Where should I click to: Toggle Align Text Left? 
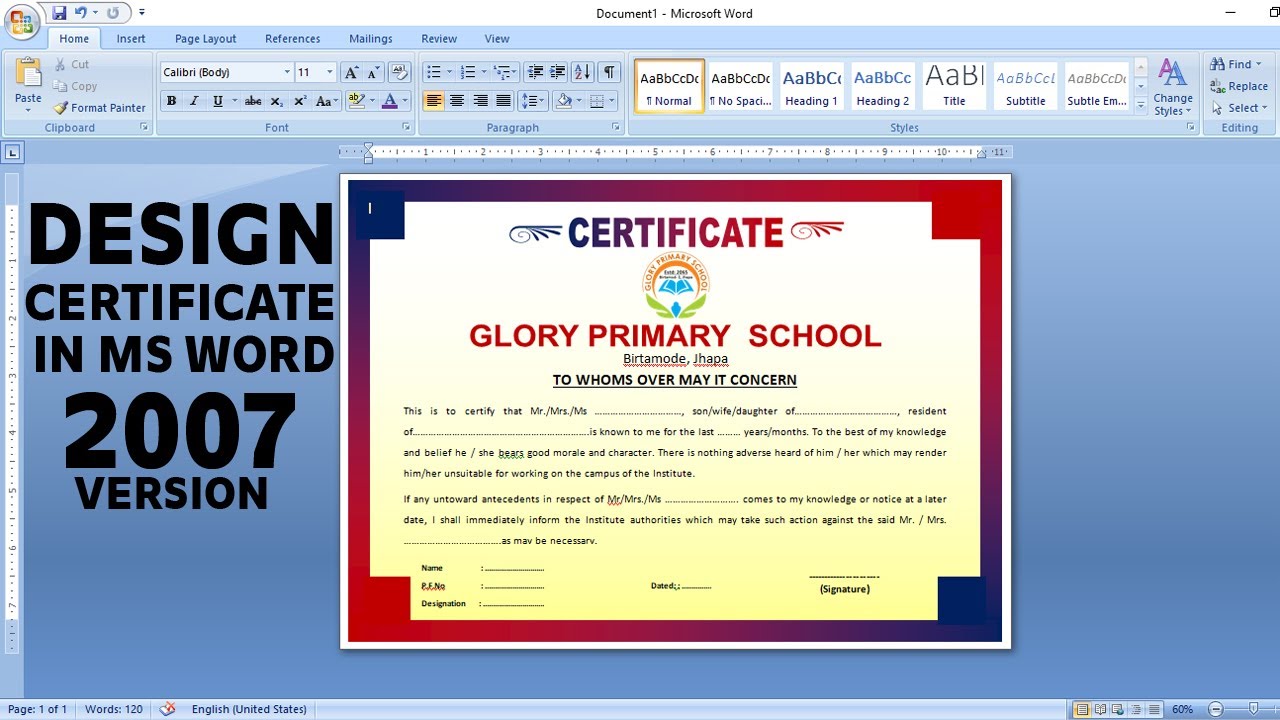(x=434, y=101)
